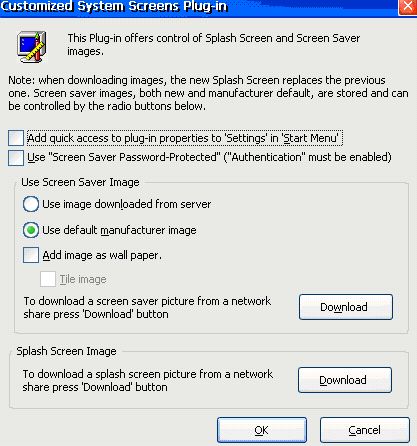This screenshot has width=417, height=446.
Task: Check the quick access to plug-in properties box
Action: point(16,138)
